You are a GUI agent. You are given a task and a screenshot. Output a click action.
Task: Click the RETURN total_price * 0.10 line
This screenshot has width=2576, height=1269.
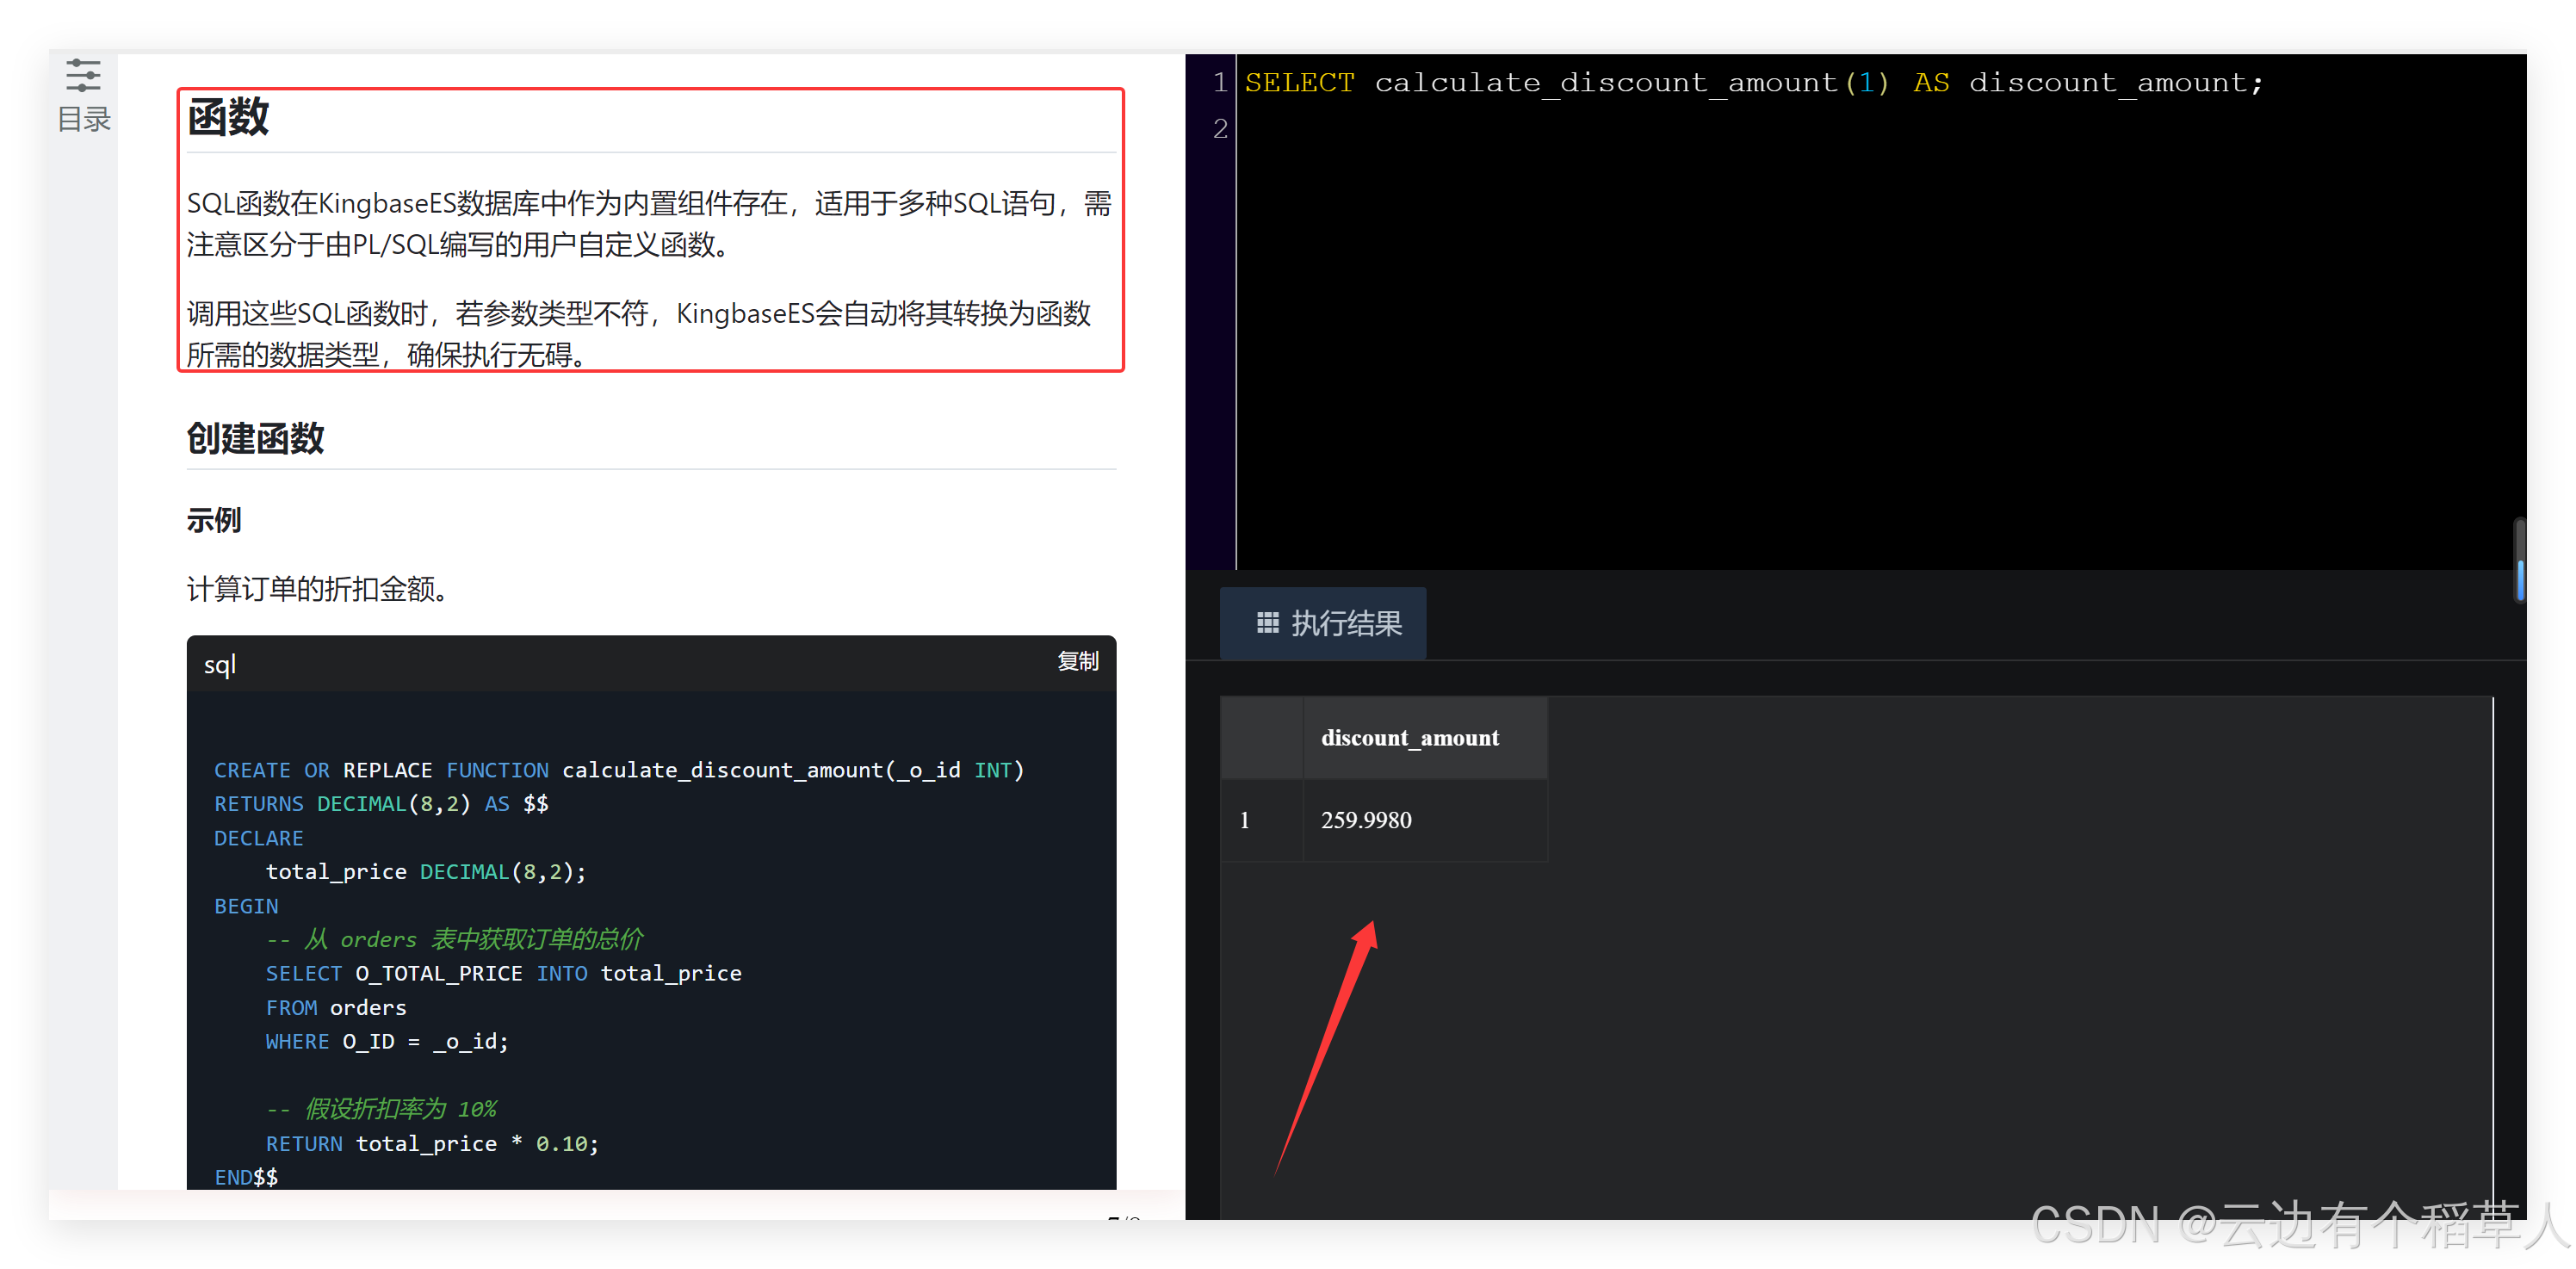point(431,1143)
